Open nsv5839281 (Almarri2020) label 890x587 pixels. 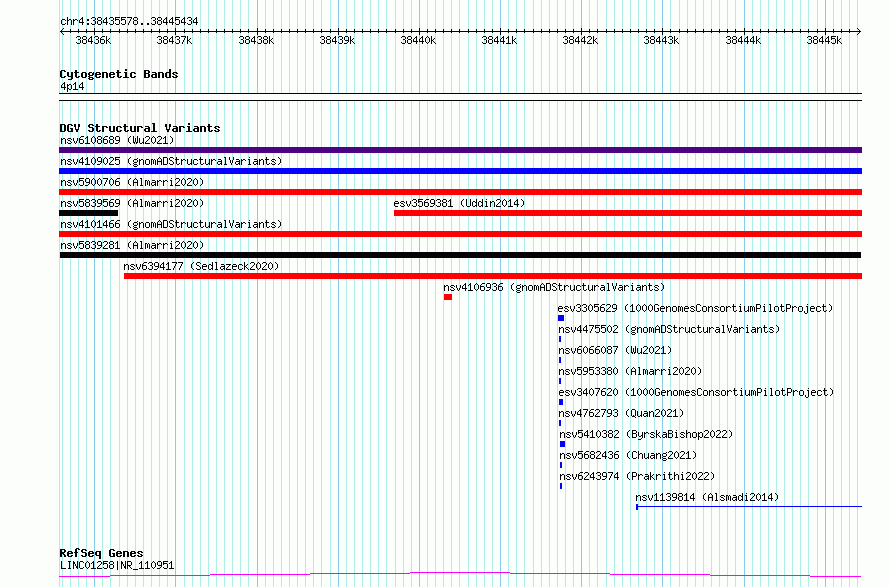click(x=132, y=245)
